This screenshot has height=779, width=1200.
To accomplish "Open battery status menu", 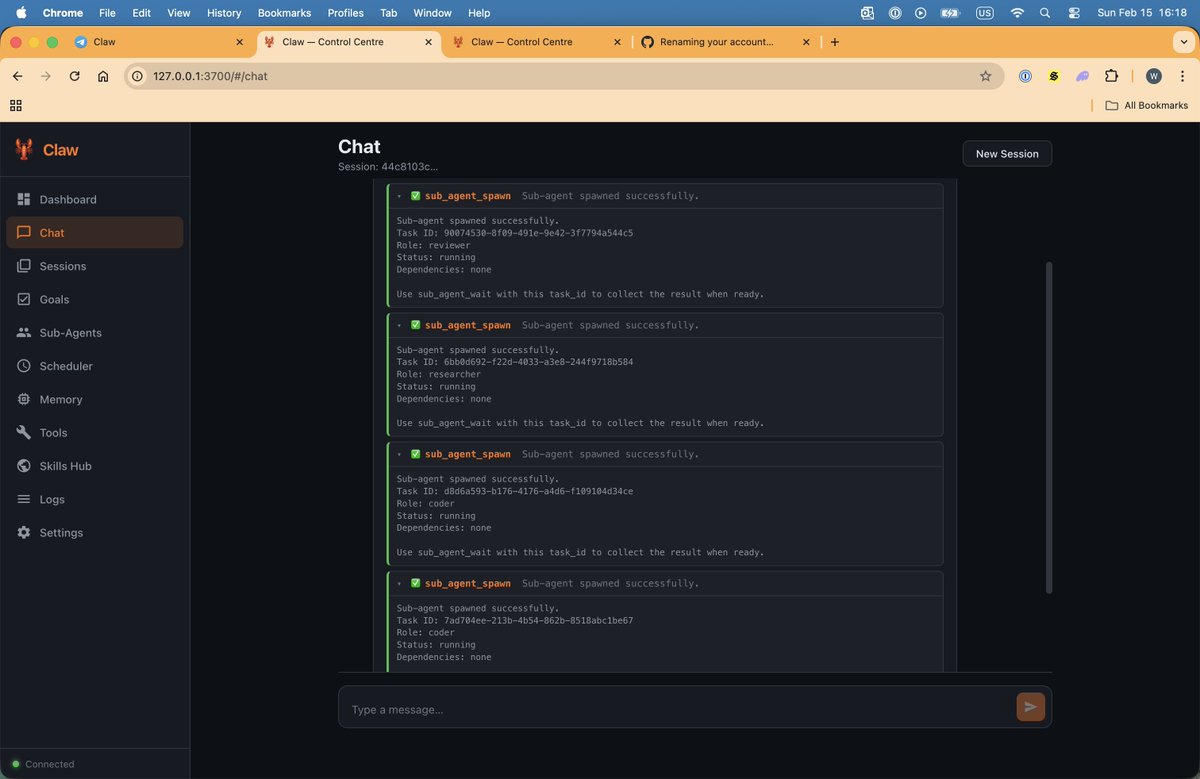I will [951, 13].
